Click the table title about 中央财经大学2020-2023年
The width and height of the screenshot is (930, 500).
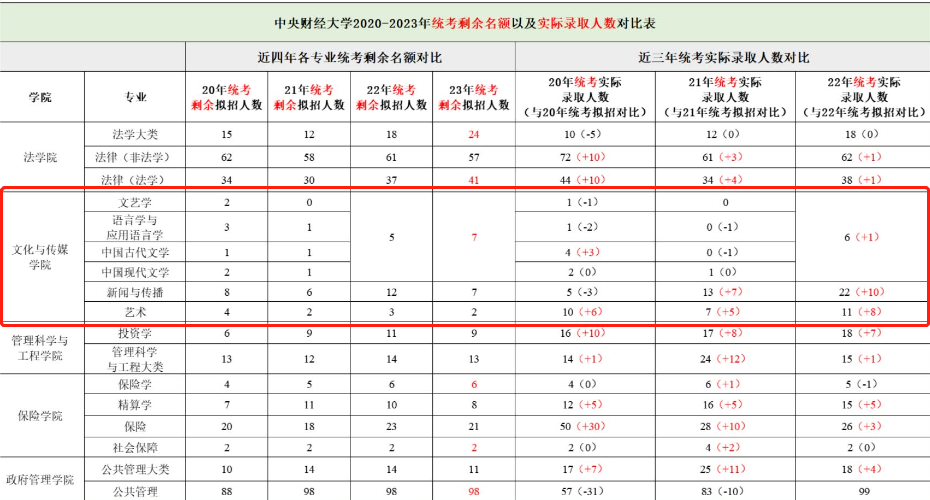click(x=465, y=22)
